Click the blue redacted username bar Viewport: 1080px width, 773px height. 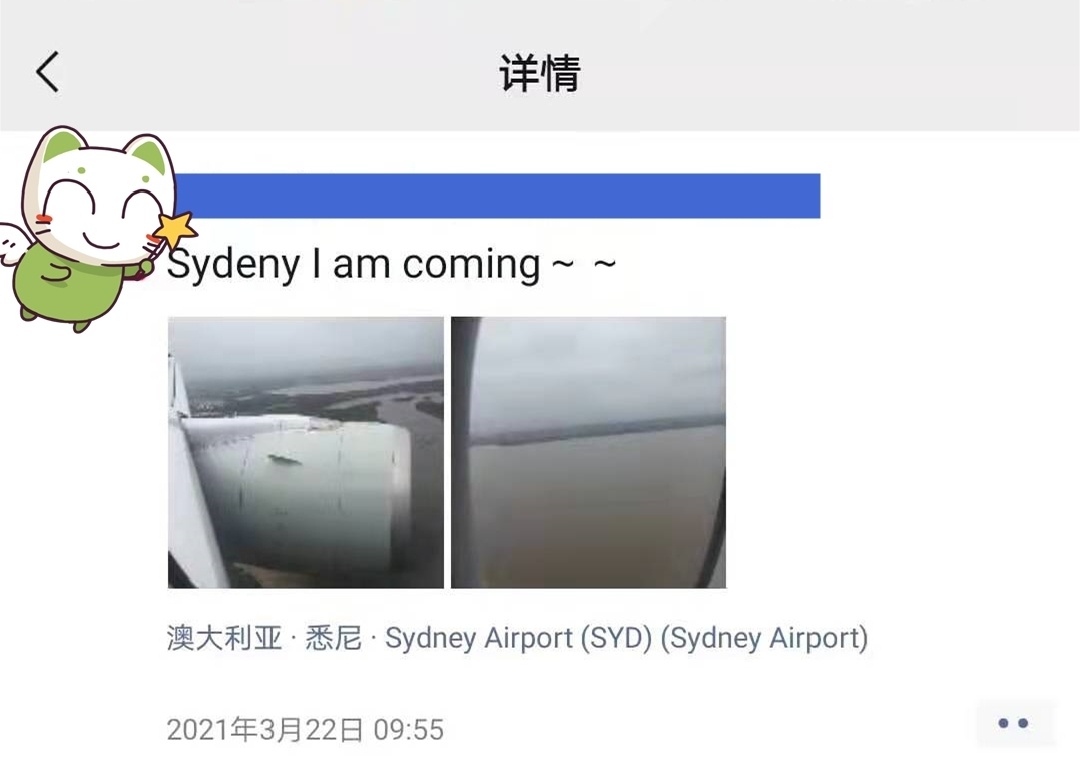pyautogui.click(x=496, y=196)
